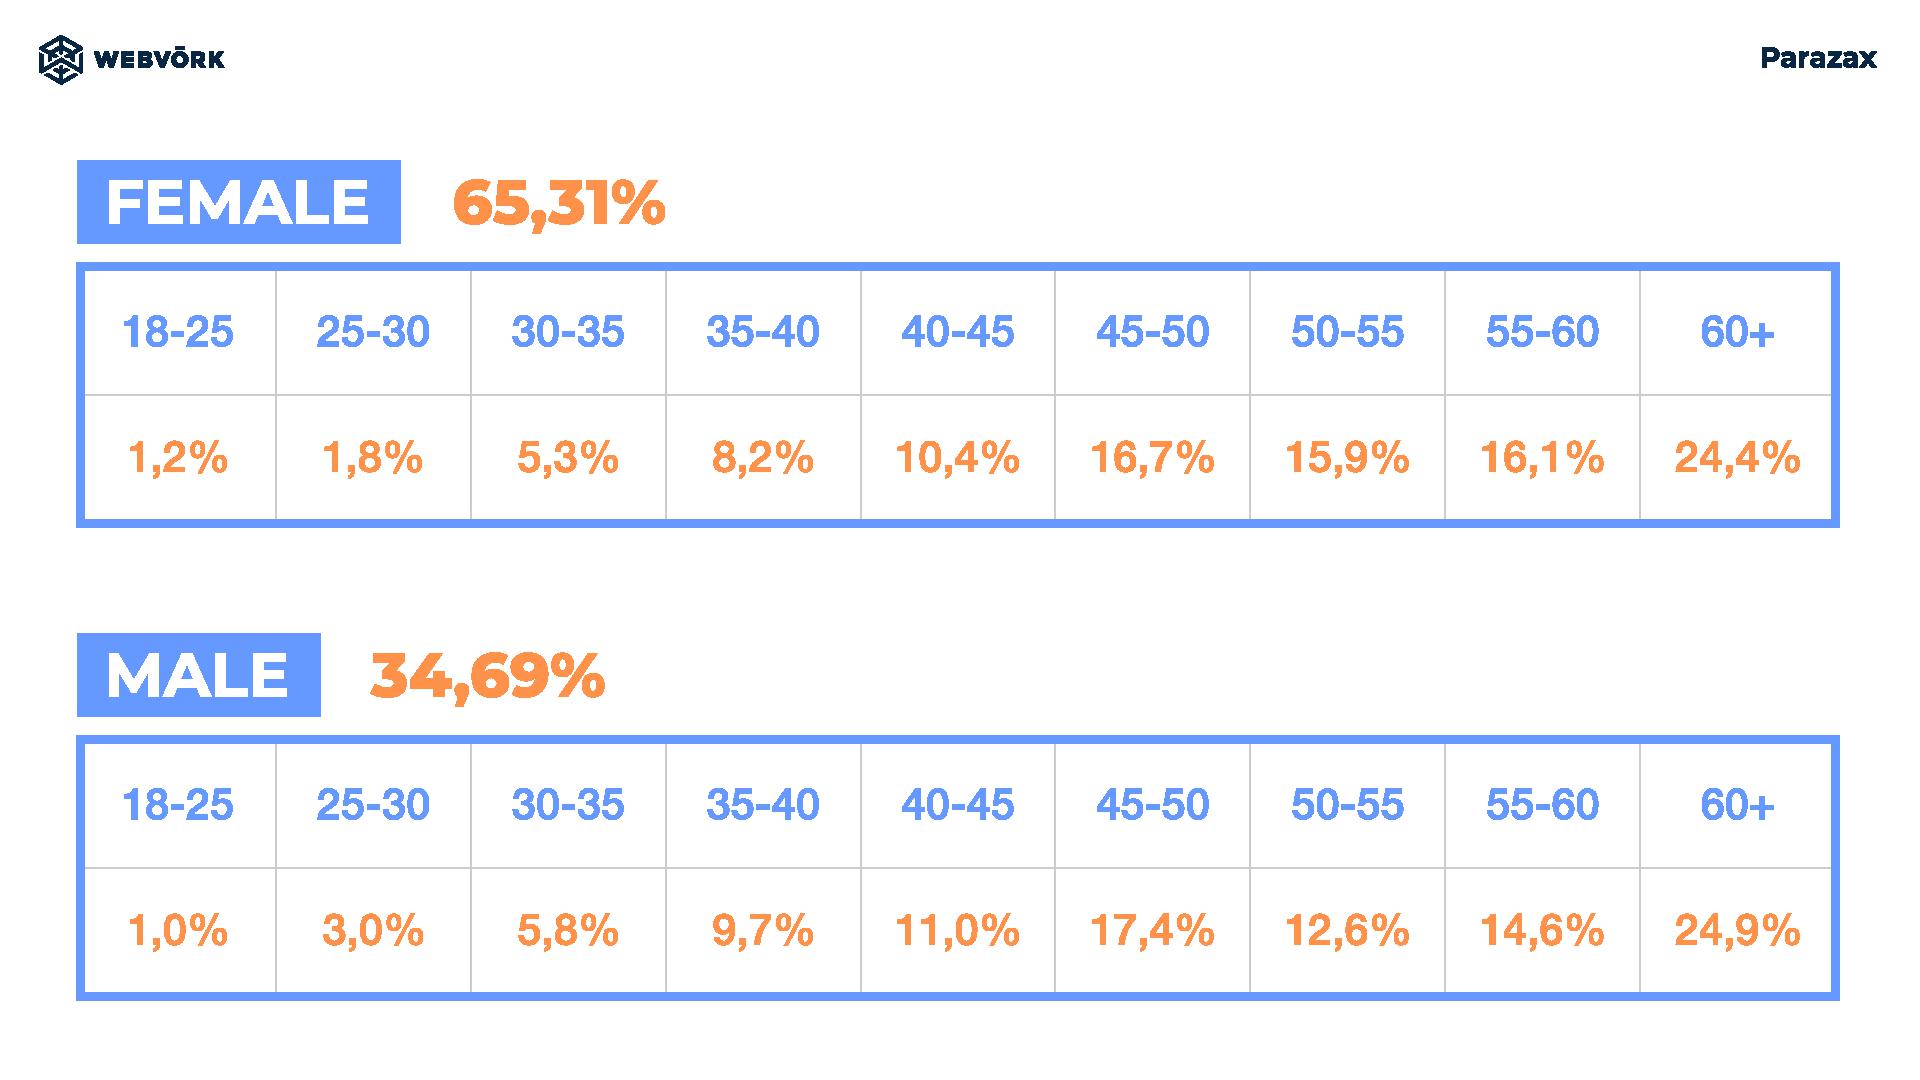The width and height of the screenshot is (1920, 1080).
Task: Select the Parazax title label
Action: (x=1818, y=58)
